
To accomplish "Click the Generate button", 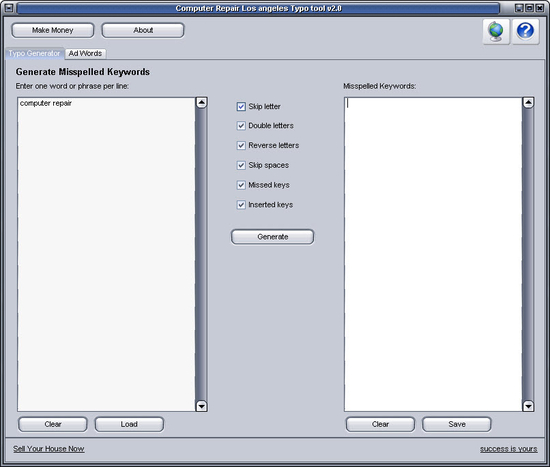I will 273,237.
